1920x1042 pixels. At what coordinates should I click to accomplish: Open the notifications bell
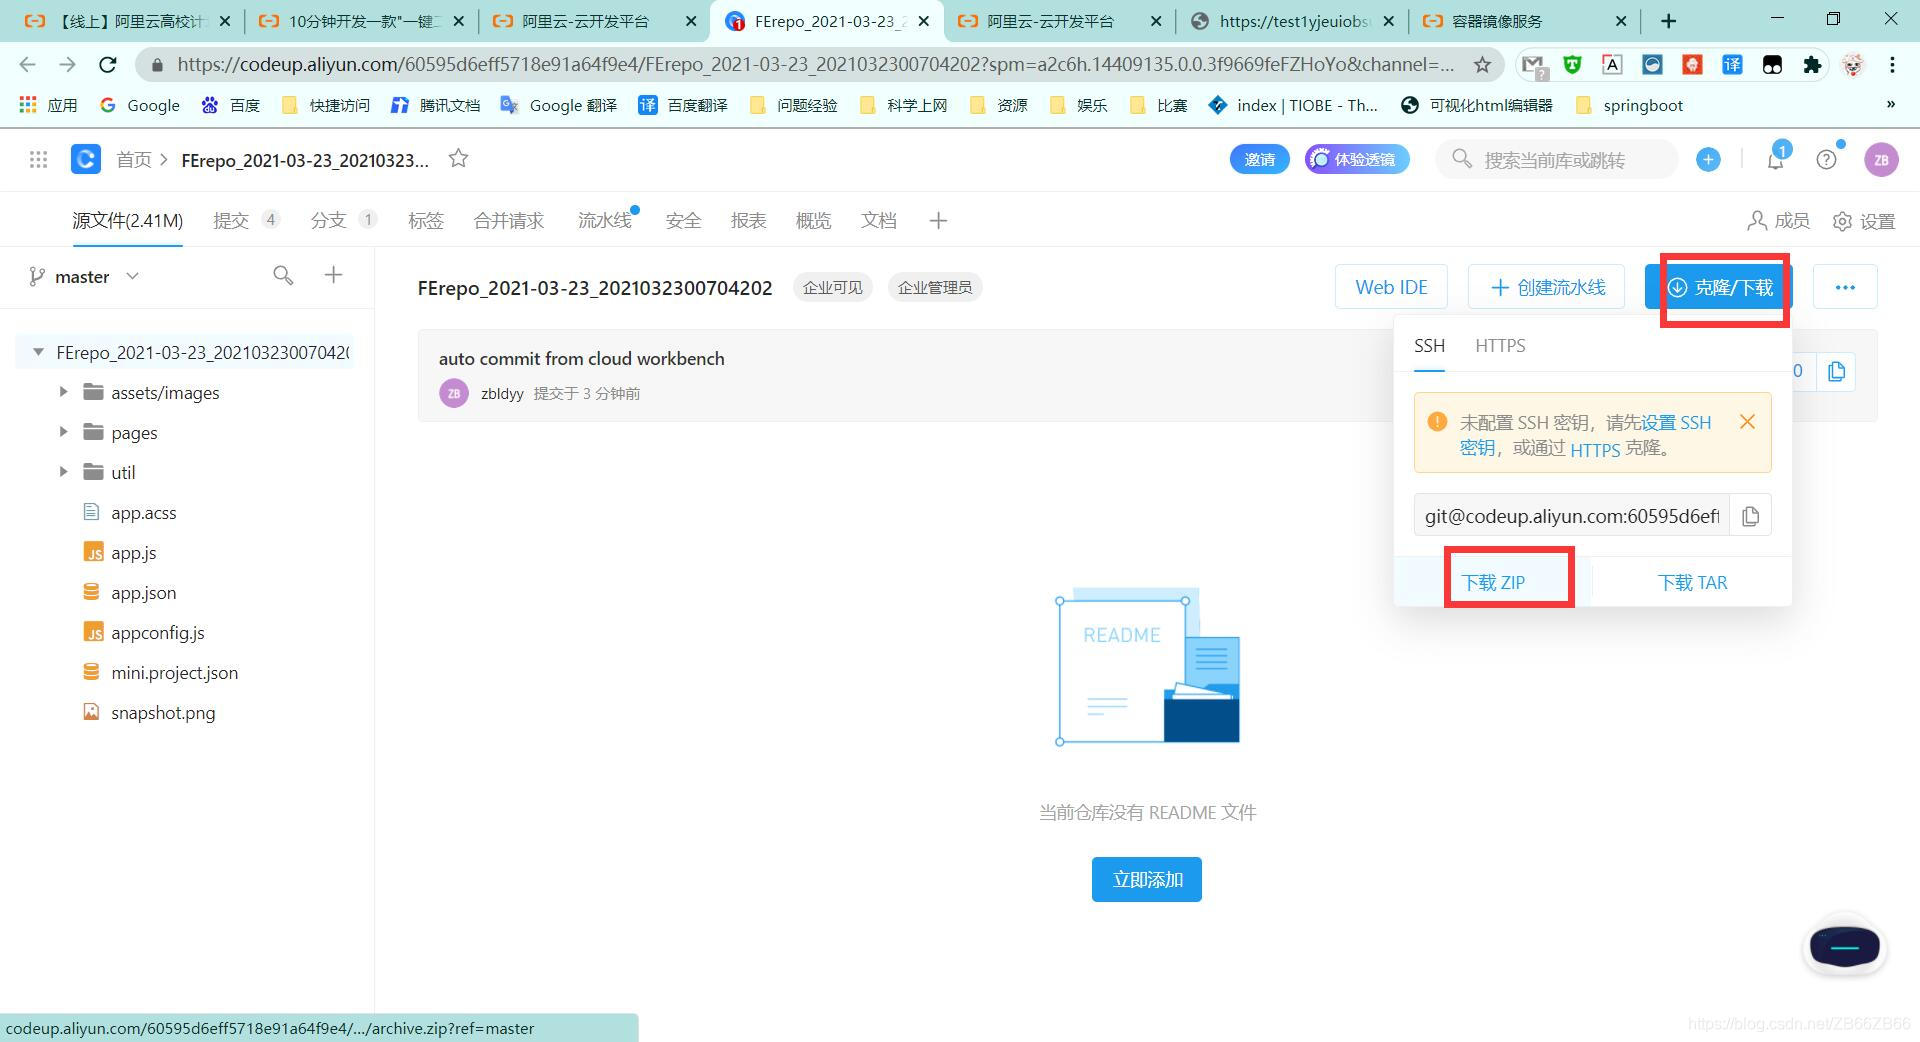(1776, 159)
